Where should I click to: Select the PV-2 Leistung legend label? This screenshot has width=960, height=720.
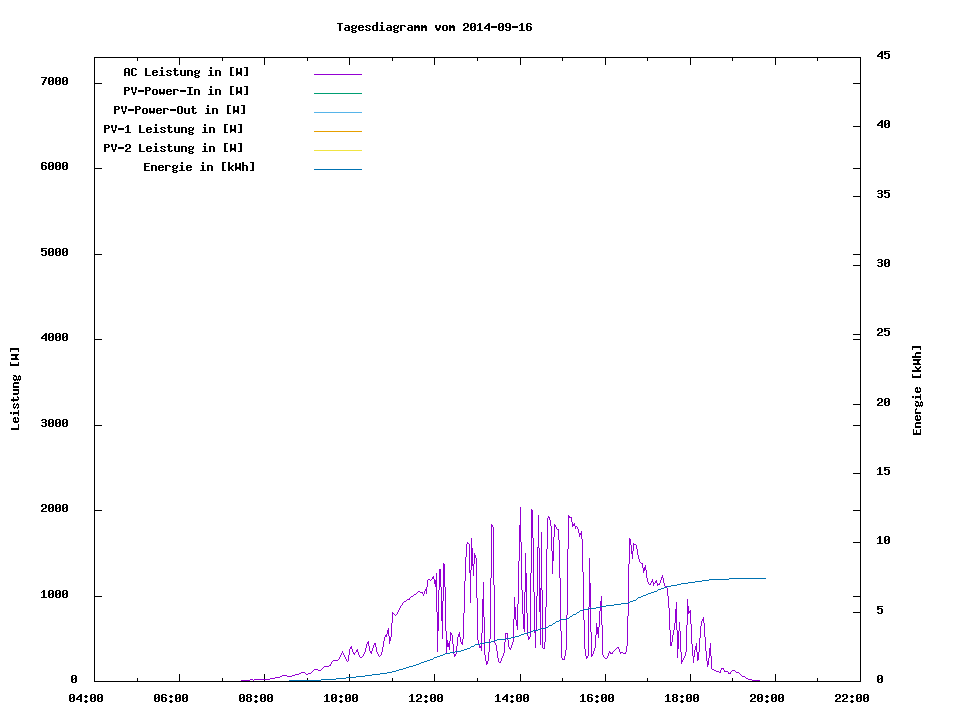pyautogui.click(x=173, y=148)
